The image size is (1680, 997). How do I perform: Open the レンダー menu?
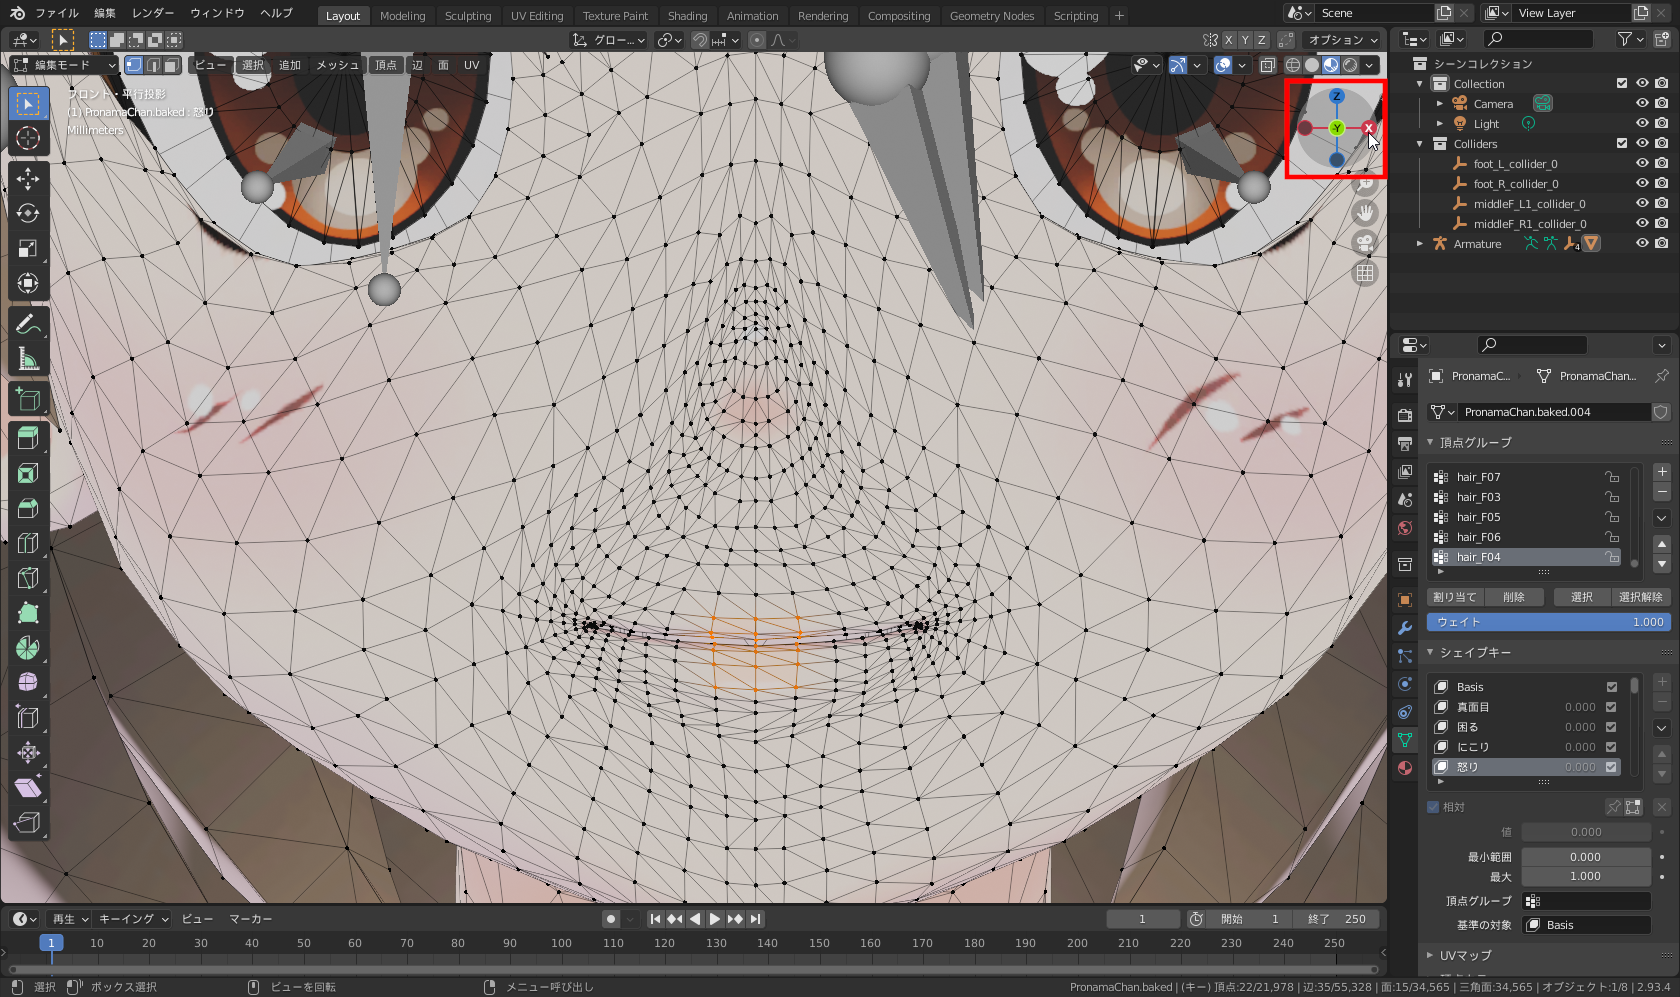click(151, 13)
